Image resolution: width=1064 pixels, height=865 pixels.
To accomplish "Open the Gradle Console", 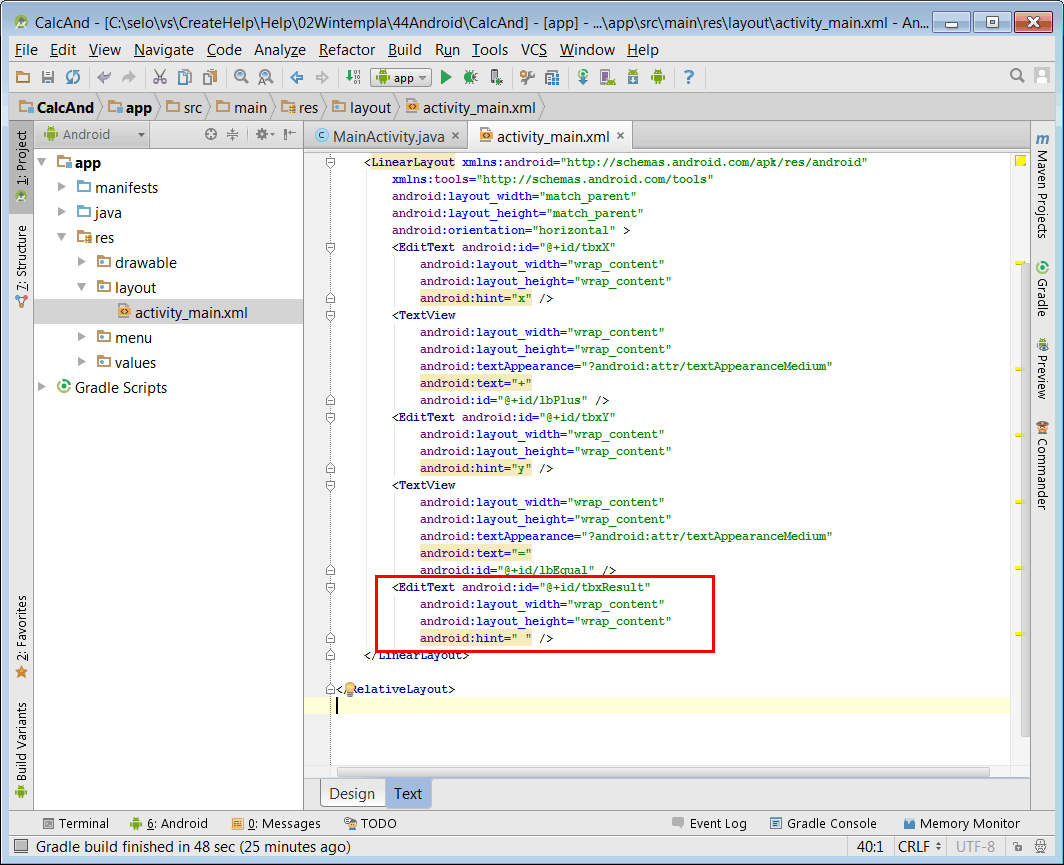I will pos(823,823).
